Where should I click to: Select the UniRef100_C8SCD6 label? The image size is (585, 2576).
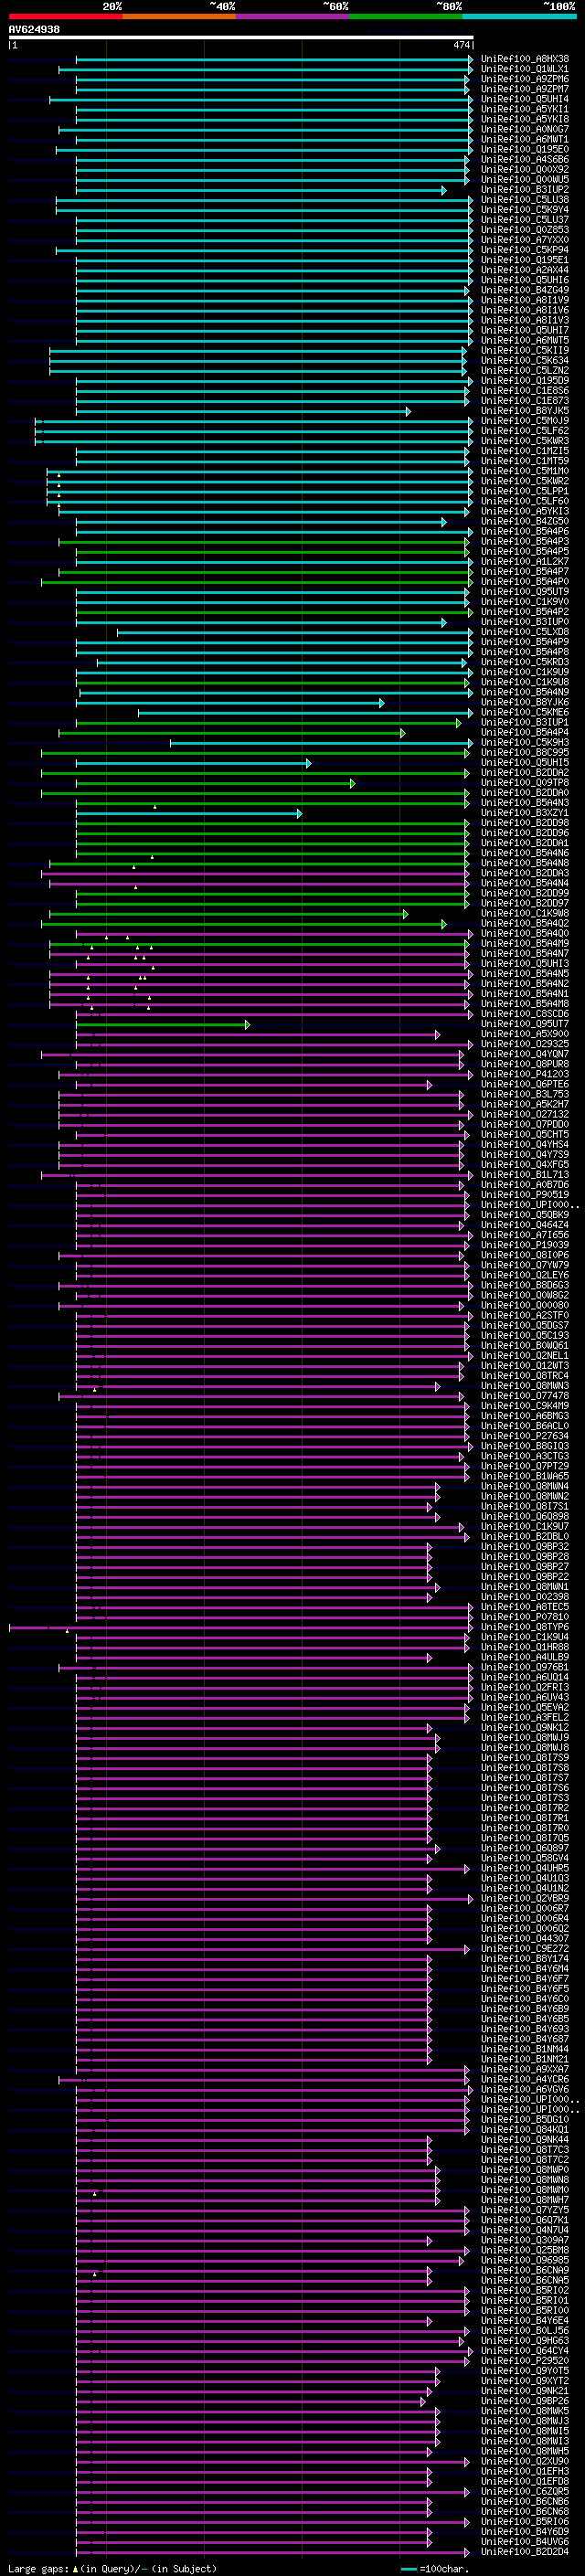click(524, 1014)
